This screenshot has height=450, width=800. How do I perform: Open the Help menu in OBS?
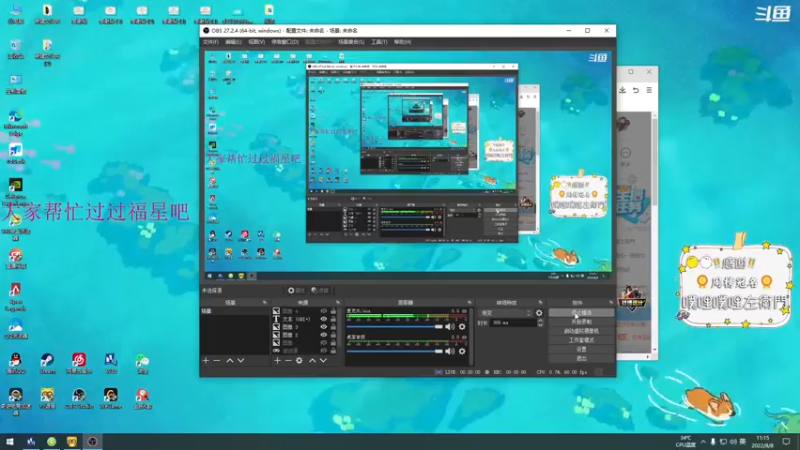(x=403, y=42)
